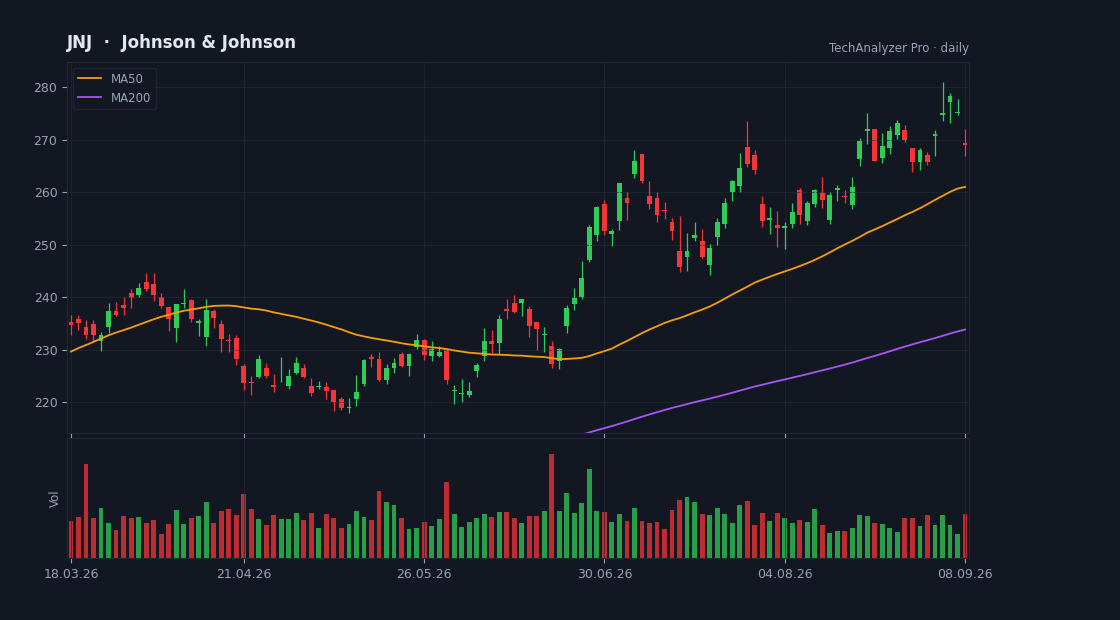This screenshot has height=620, width=1120.
Task: Click the 21.04.26 date label
Action: coord(244,574)
